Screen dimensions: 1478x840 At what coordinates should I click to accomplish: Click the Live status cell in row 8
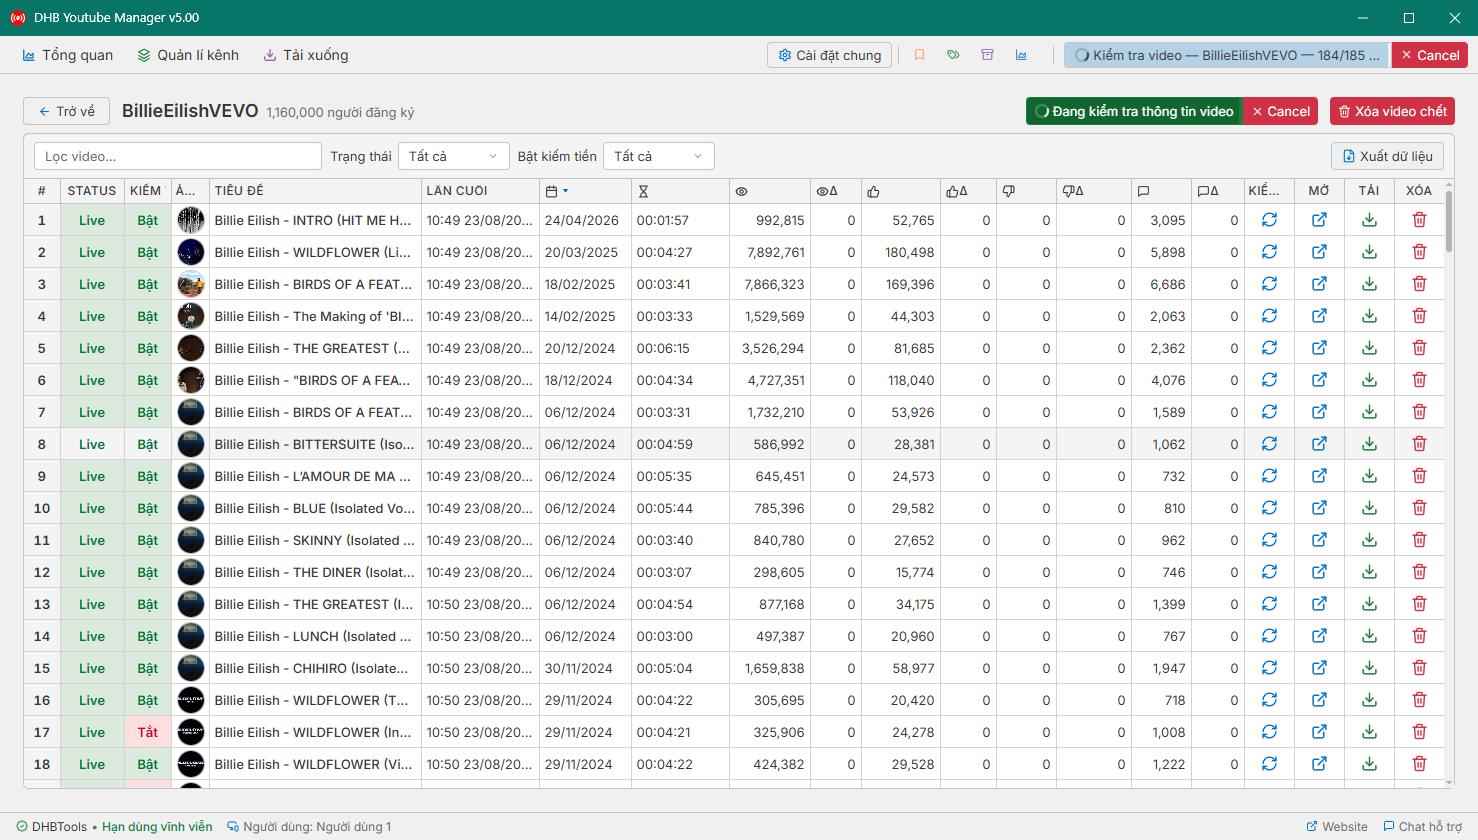[x=92, y=444]
